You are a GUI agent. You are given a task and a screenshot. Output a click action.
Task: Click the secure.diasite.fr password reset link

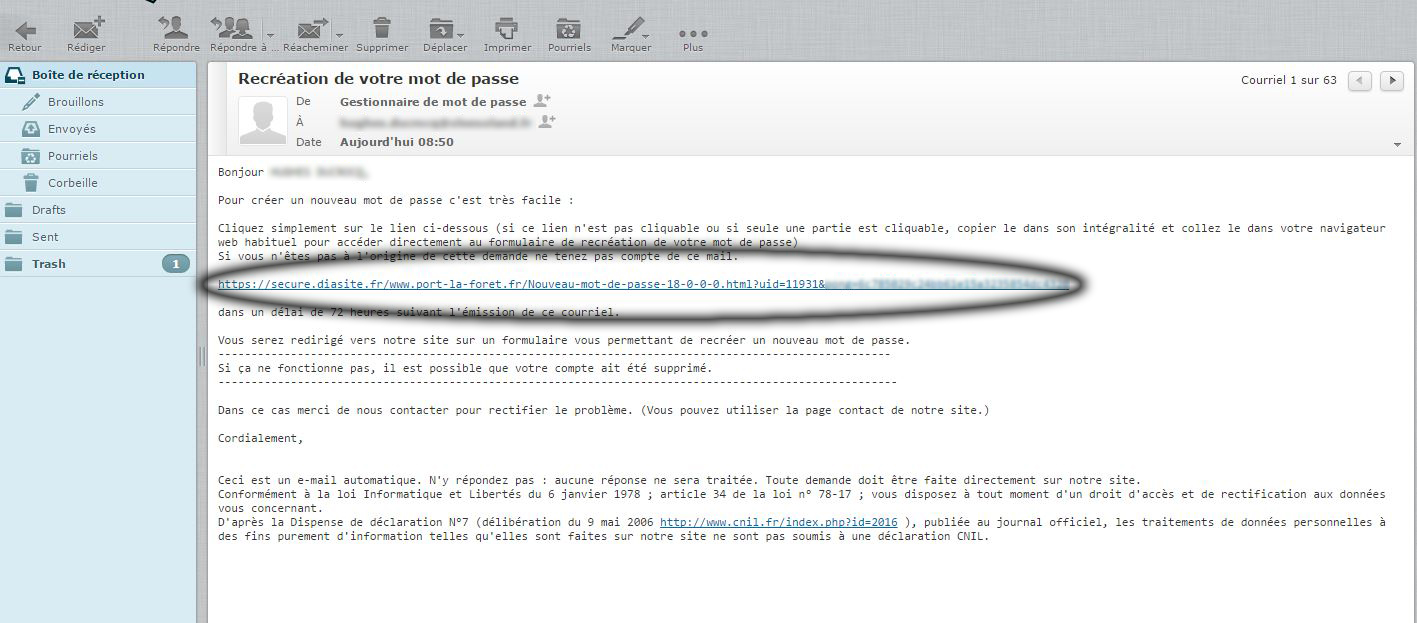520,285
